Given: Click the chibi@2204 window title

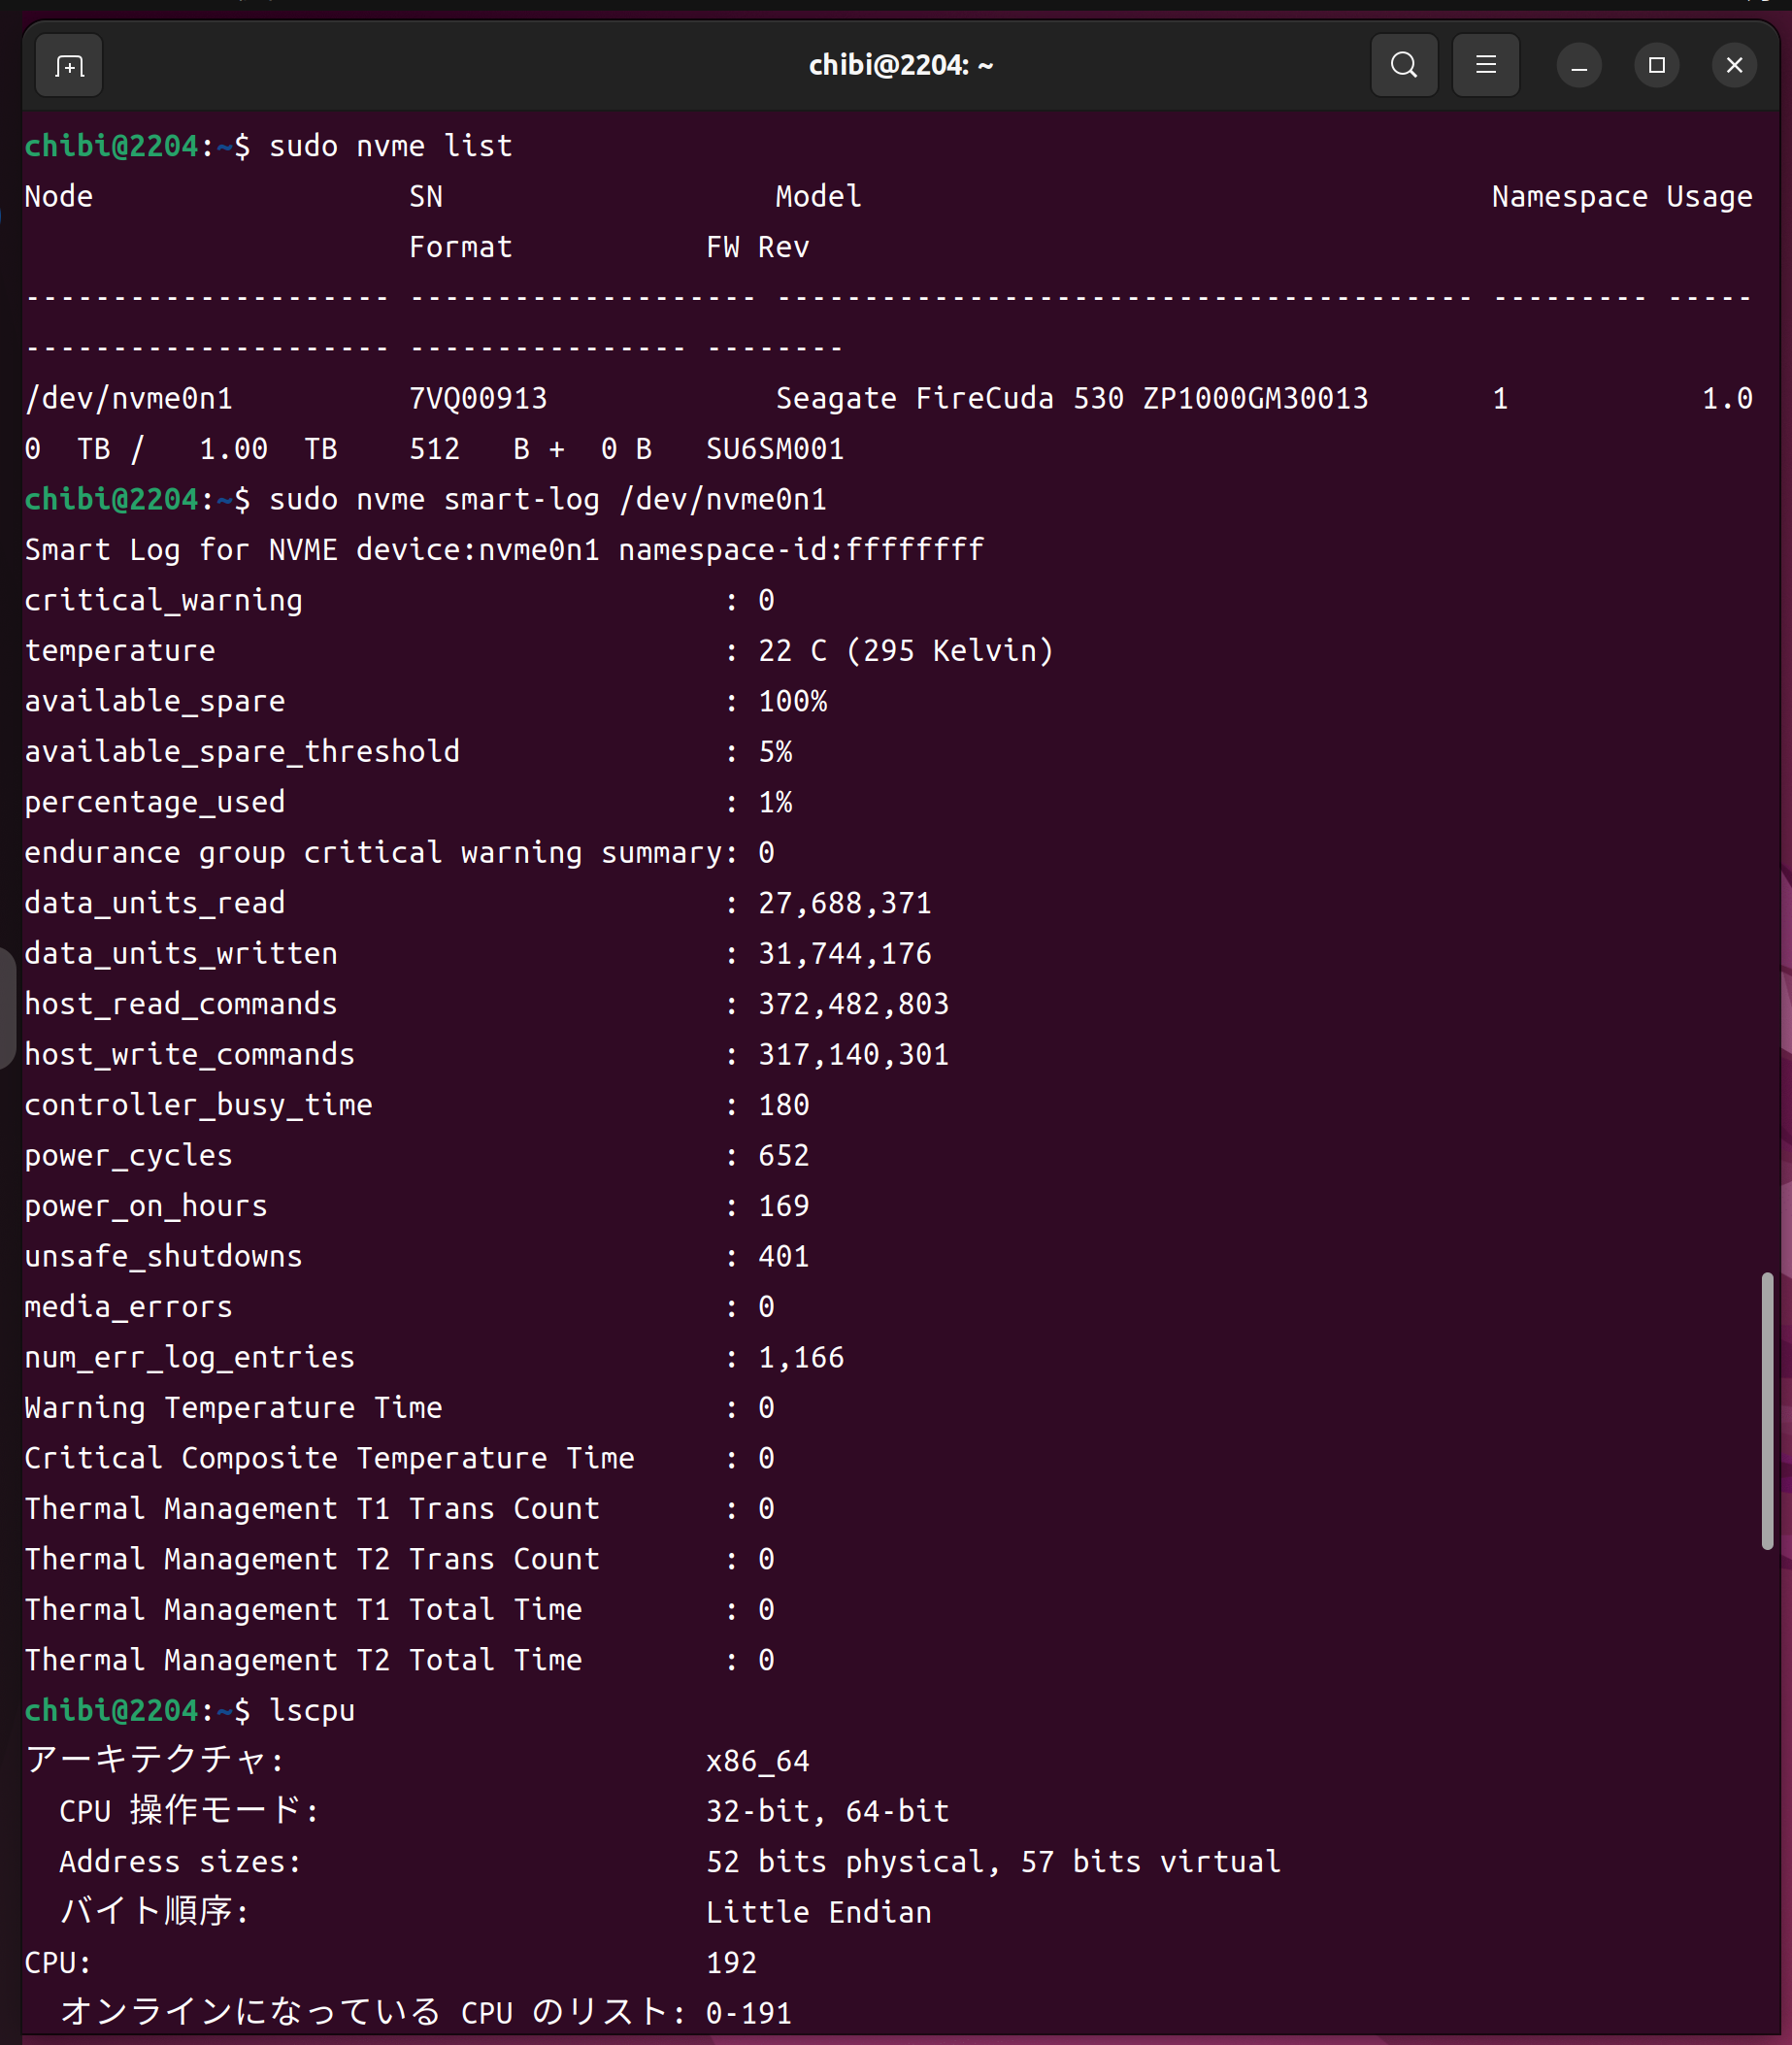Looking at the screenshot, I should (x=900, y=66).
